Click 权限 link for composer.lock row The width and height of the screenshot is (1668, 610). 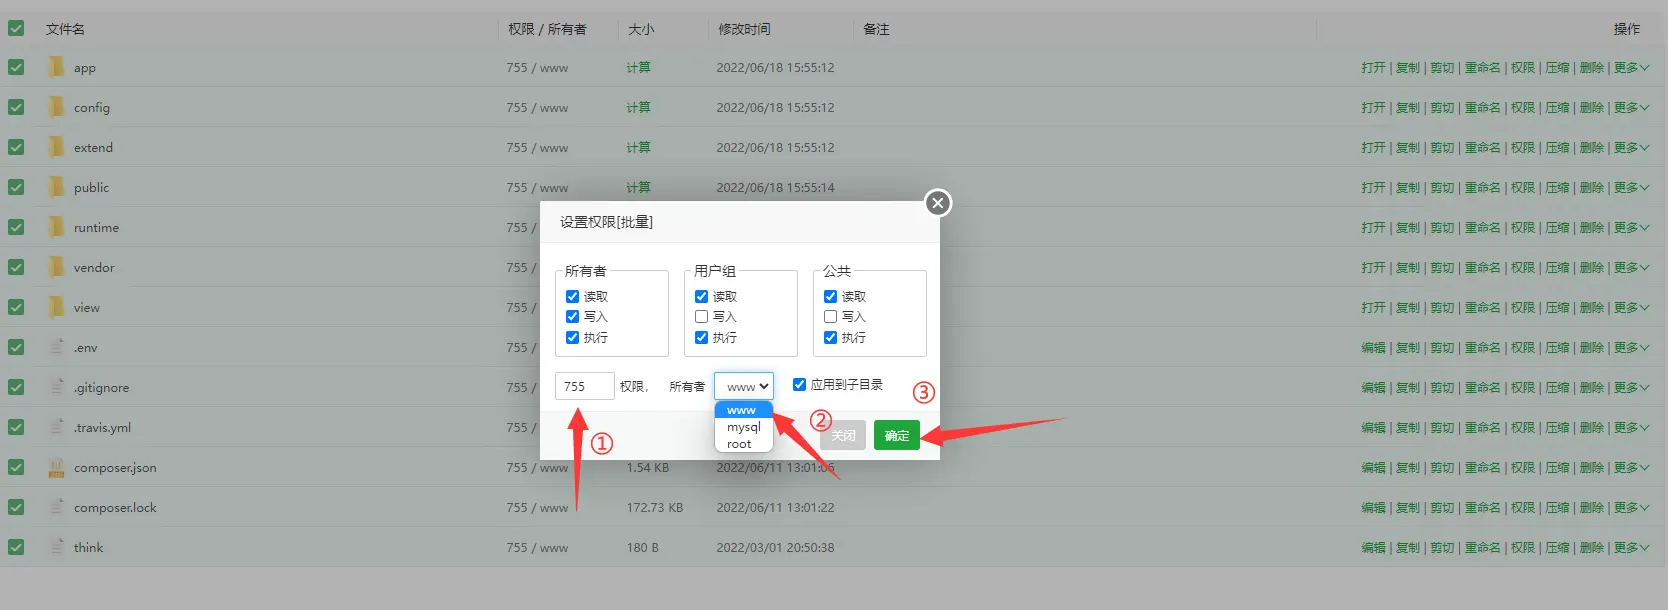[x=1522, y=508]
